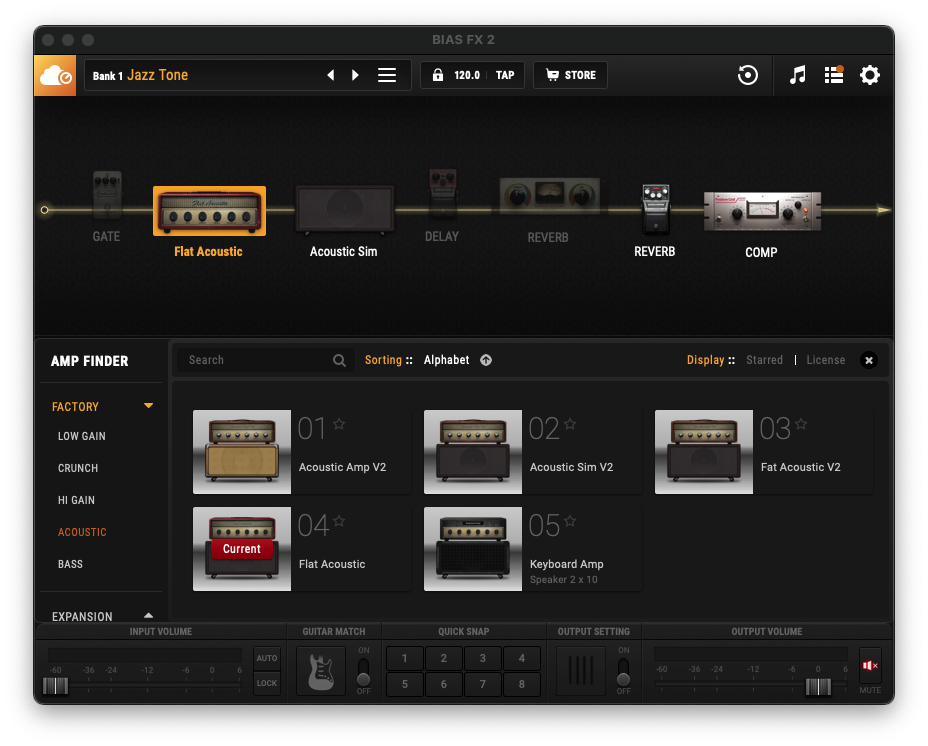Select the Acoustic Sim cabinet

(344, 209)
